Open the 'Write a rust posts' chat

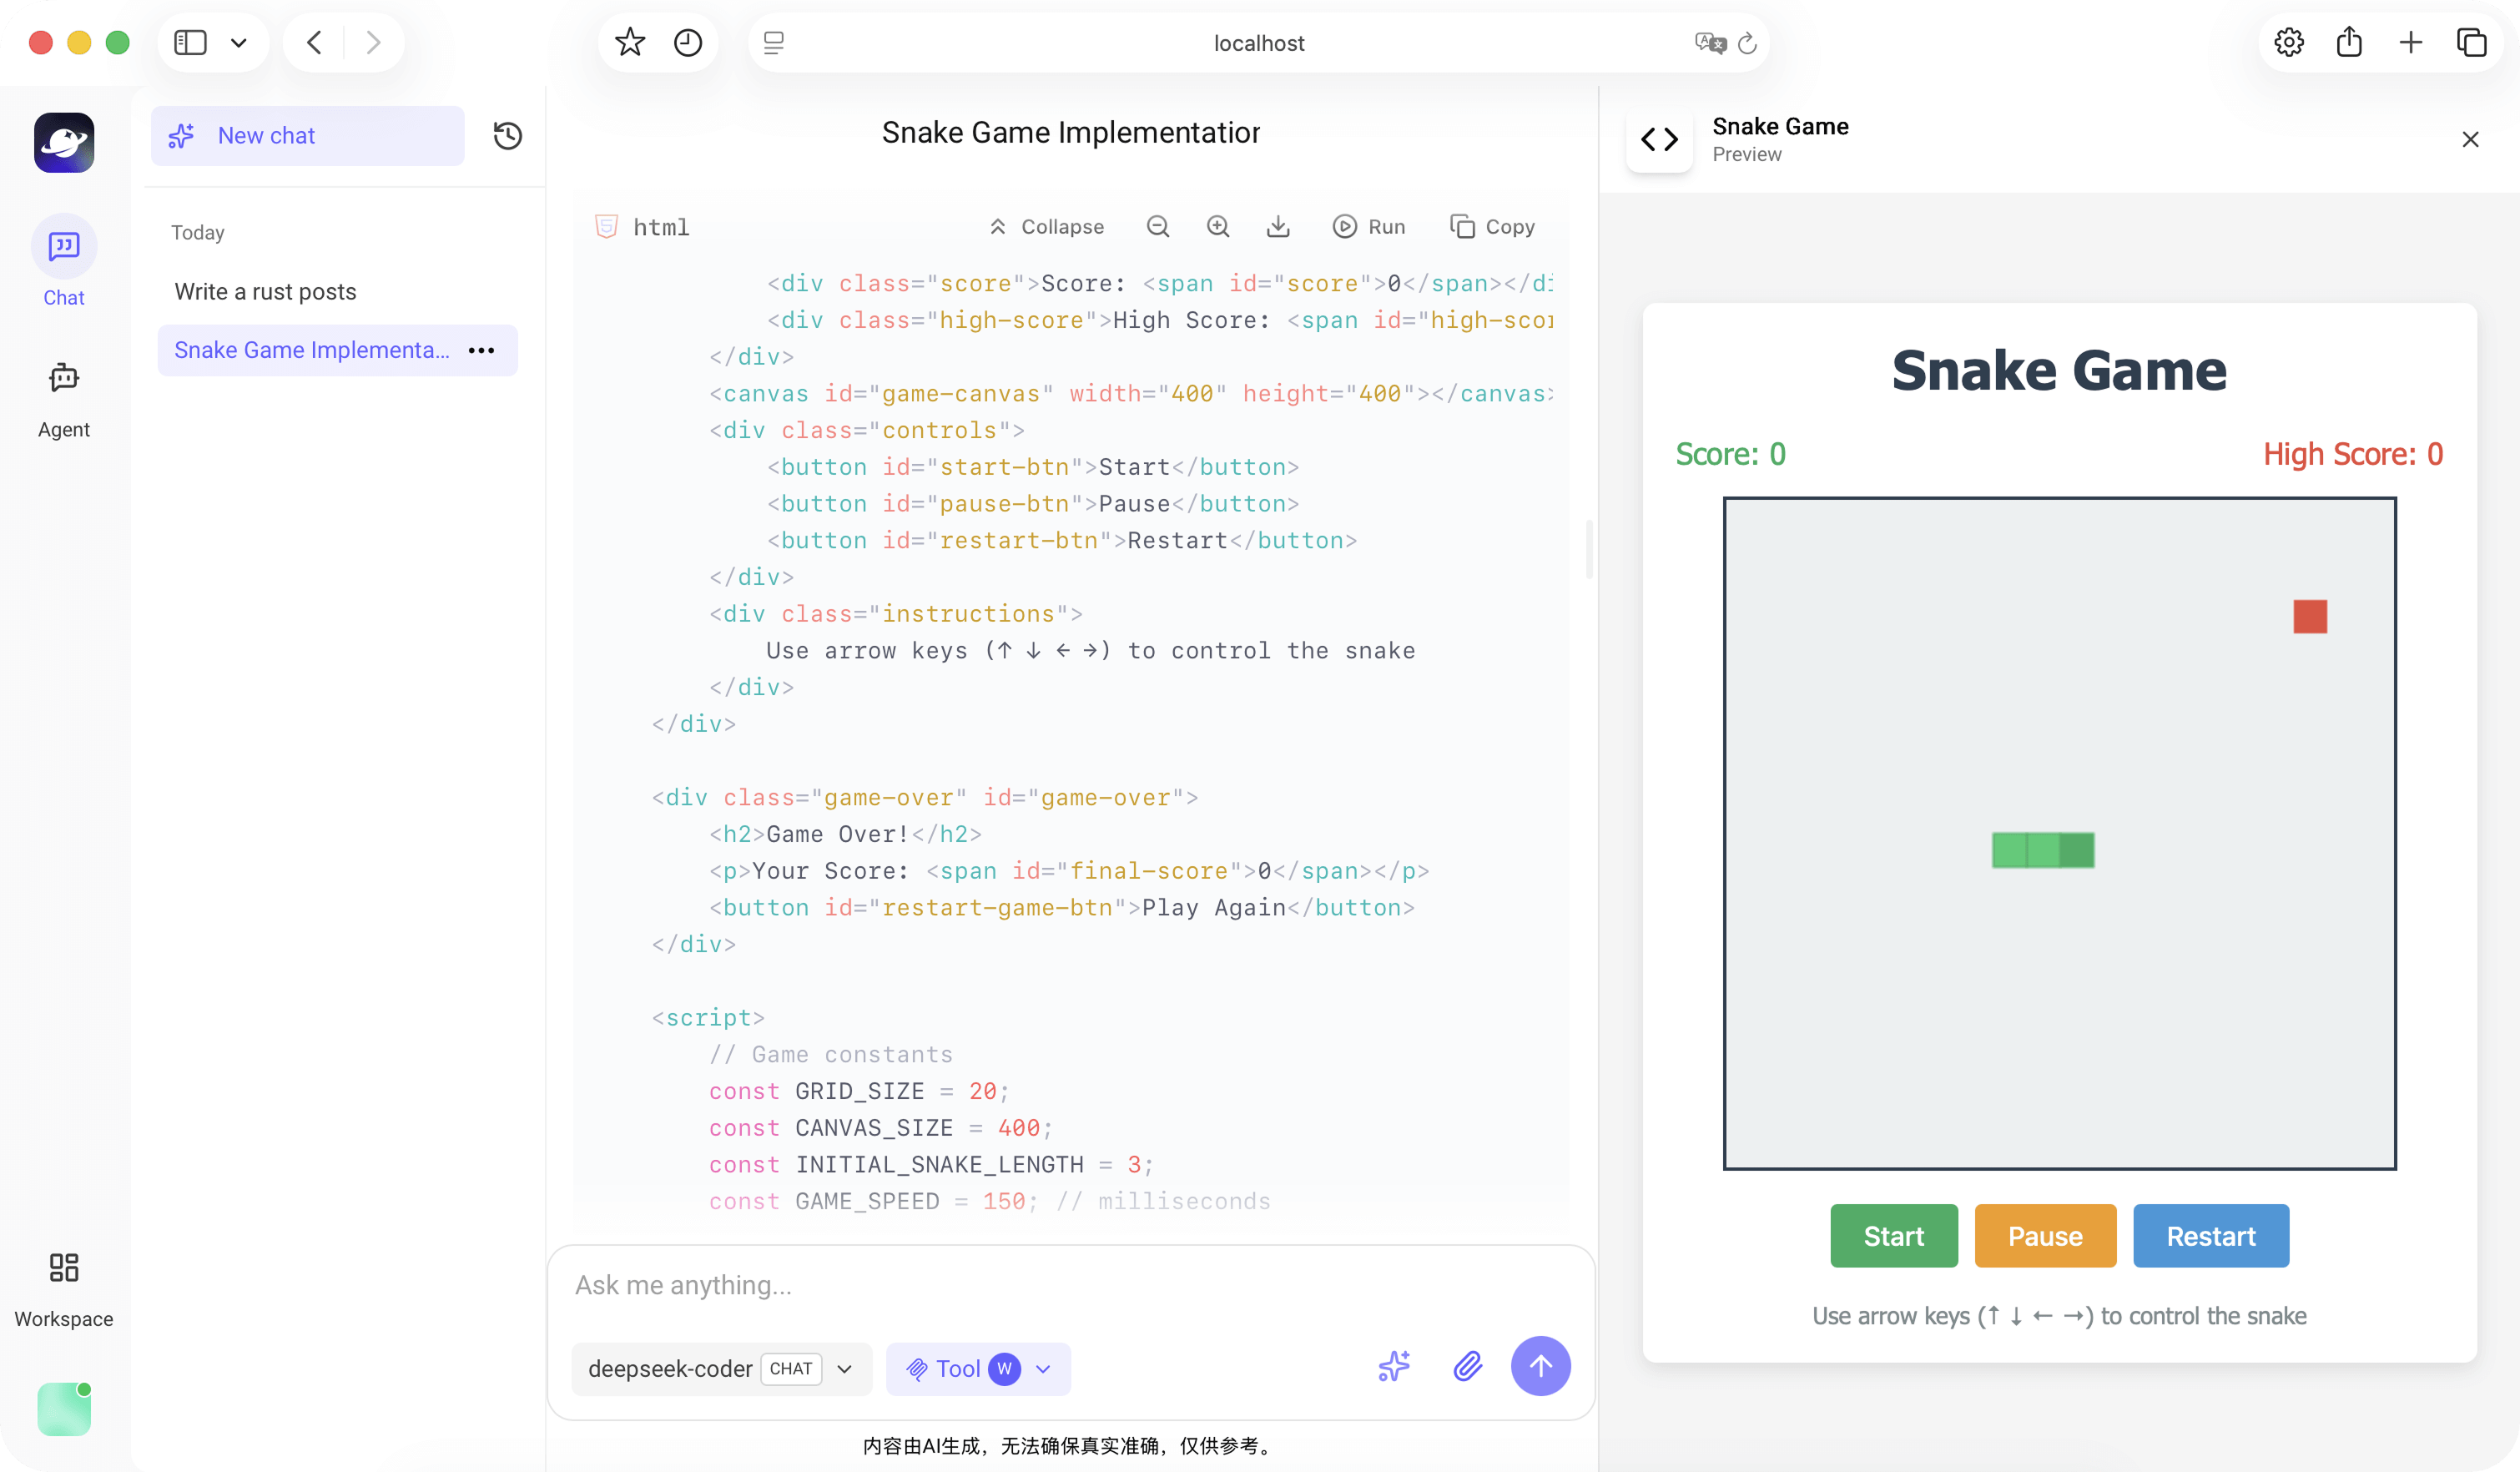(x=266, y=291)
